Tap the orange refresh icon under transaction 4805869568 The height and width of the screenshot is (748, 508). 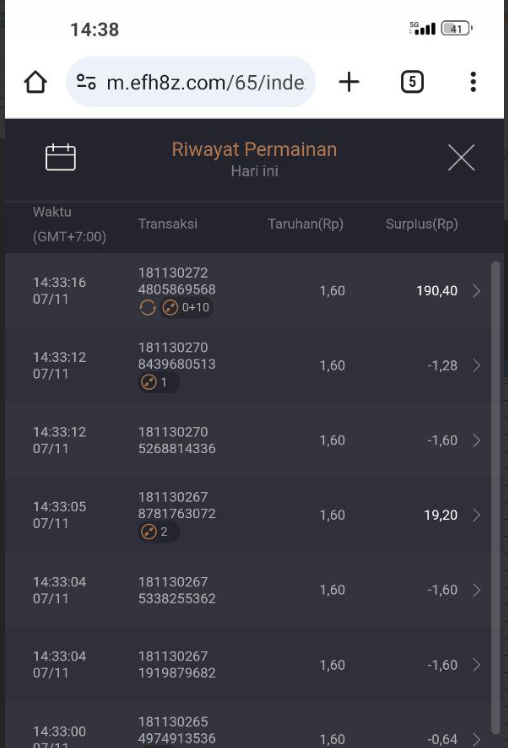147,308
